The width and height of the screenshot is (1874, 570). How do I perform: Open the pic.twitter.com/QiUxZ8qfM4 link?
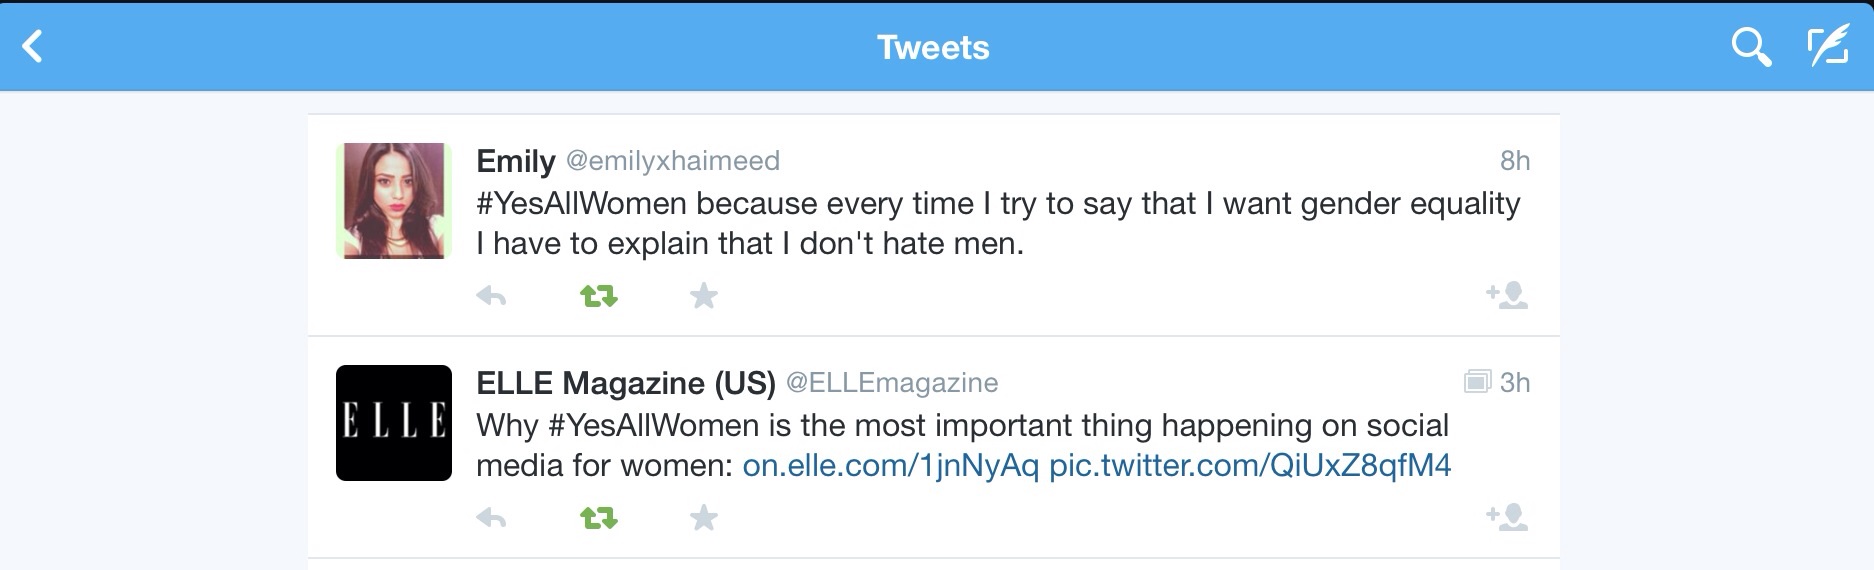point(1249,466)
